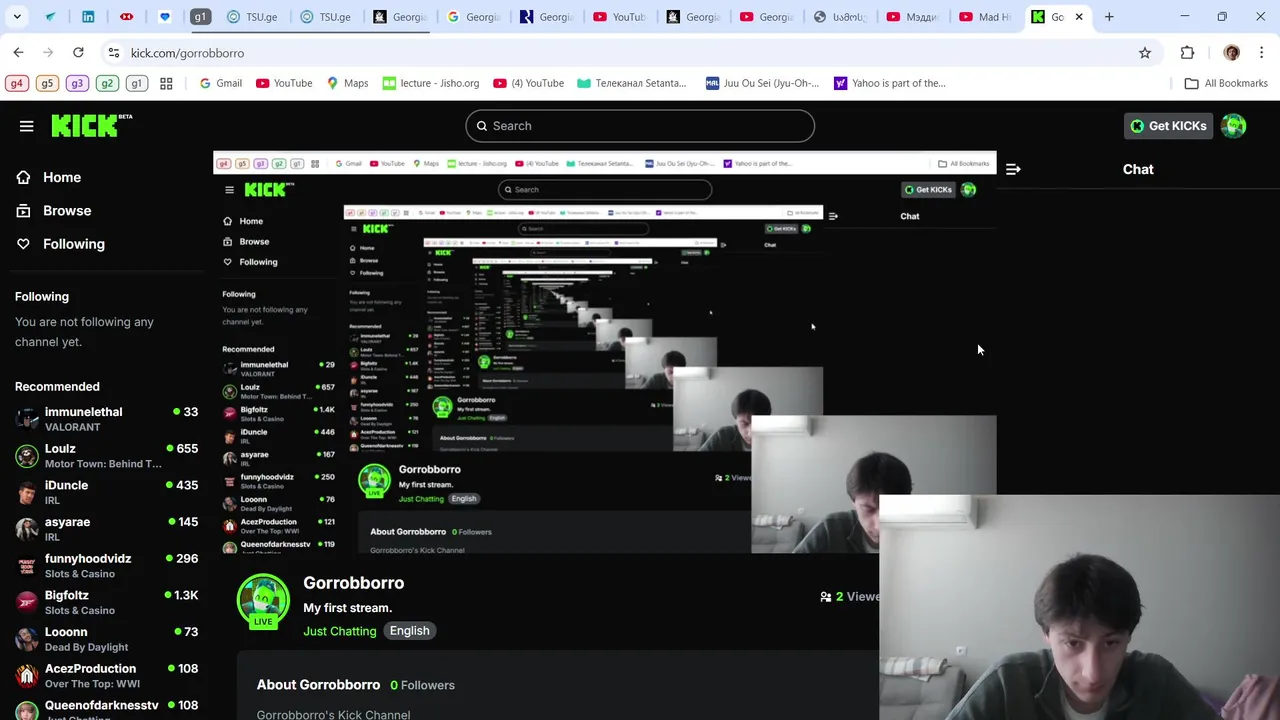Open g2 tab group bookmark

107,83
